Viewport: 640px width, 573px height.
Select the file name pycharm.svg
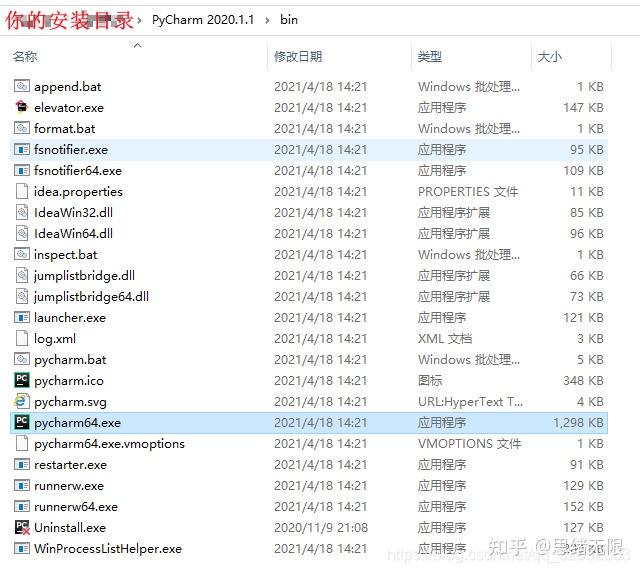71,402
